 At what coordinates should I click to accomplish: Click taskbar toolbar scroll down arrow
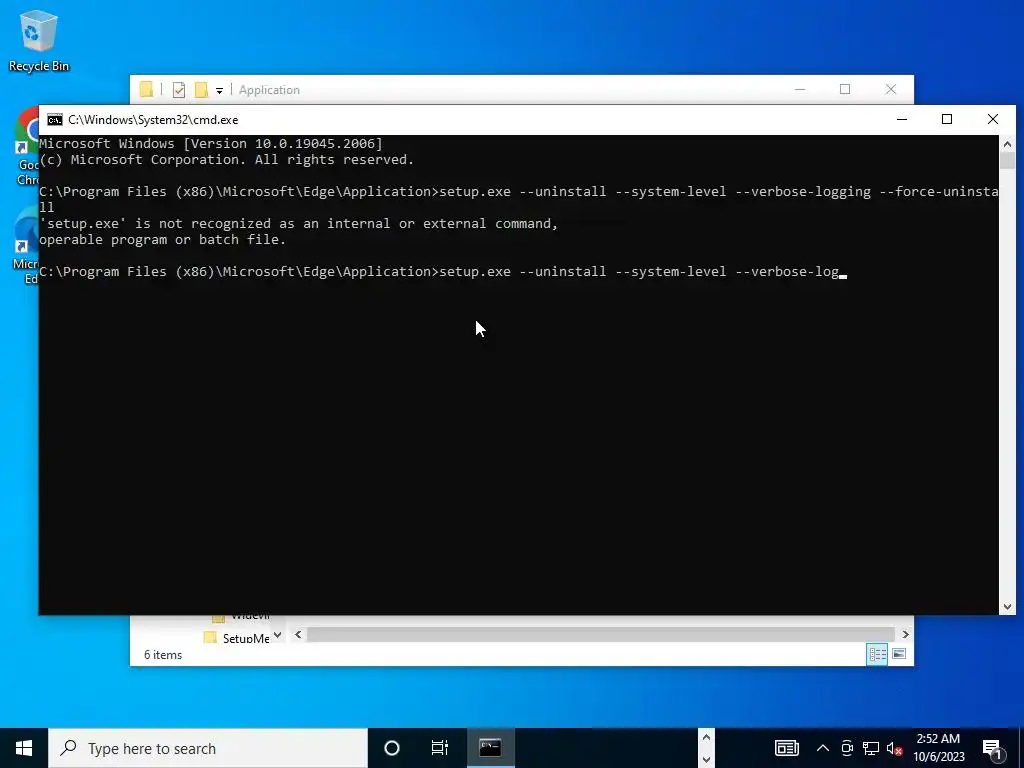706,759
